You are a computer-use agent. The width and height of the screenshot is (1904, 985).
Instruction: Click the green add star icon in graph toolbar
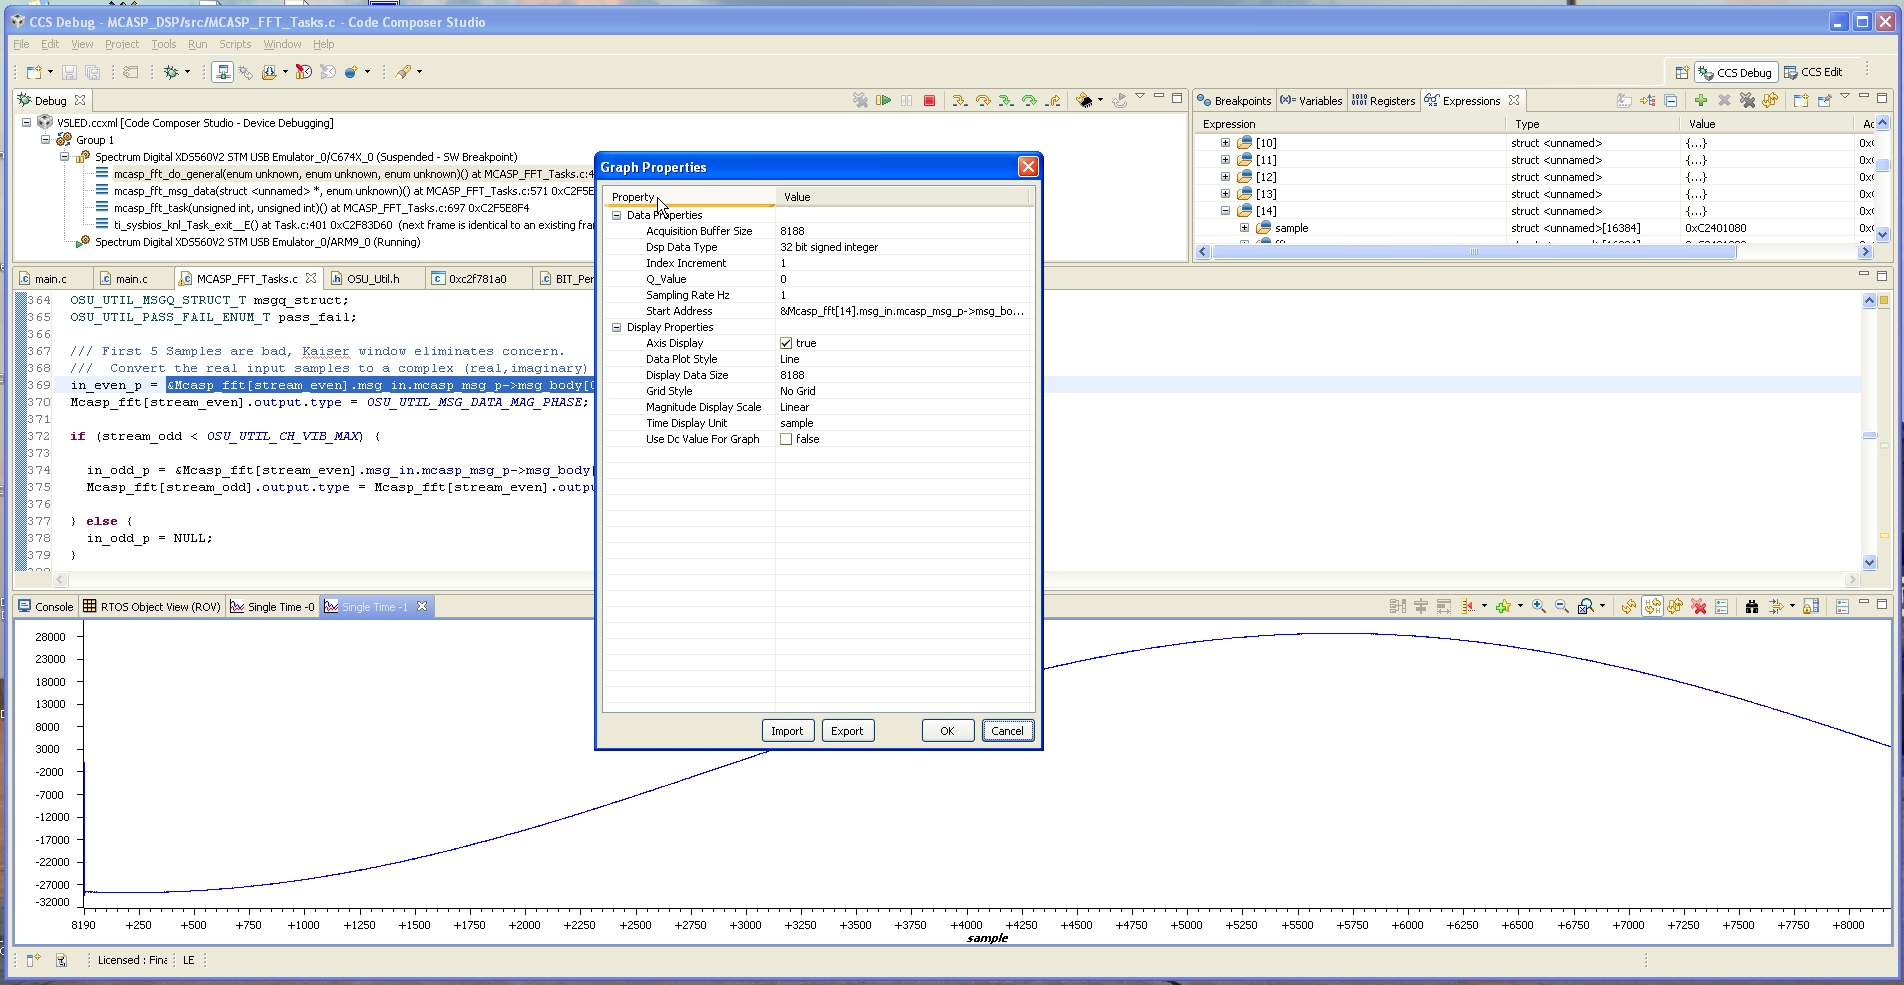point(1502,606)
